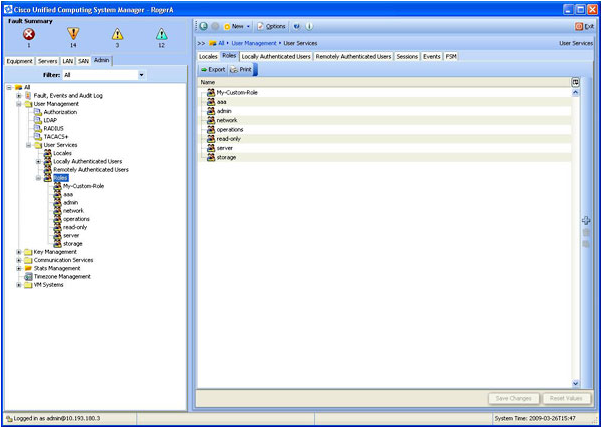Click the add plus icon beside the table
This screenshot has width=601, height=427.
click(x=586, y=220)
